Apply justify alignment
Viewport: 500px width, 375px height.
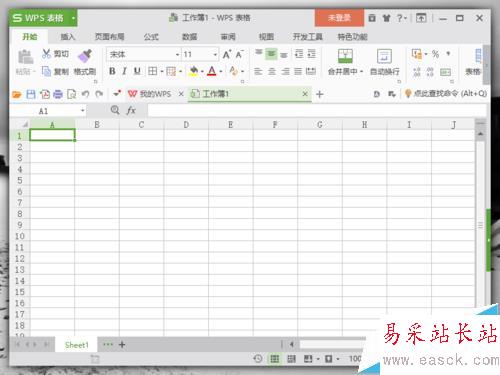[298, 71]
